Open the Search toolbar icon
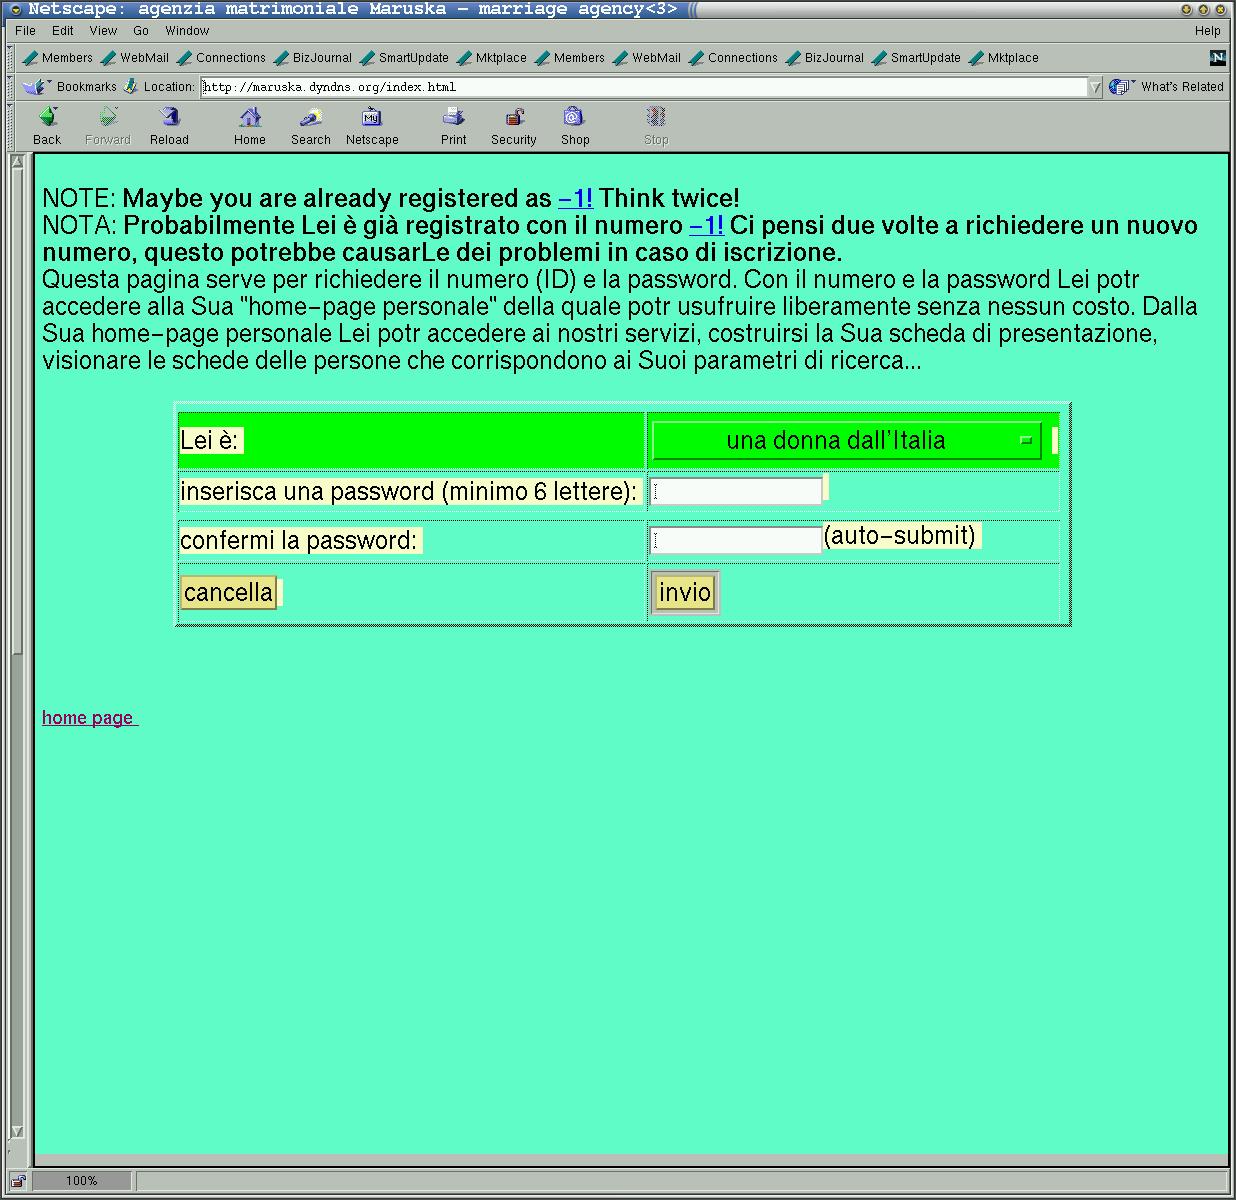The image size is (1236, 1200). tap(310, 118)
